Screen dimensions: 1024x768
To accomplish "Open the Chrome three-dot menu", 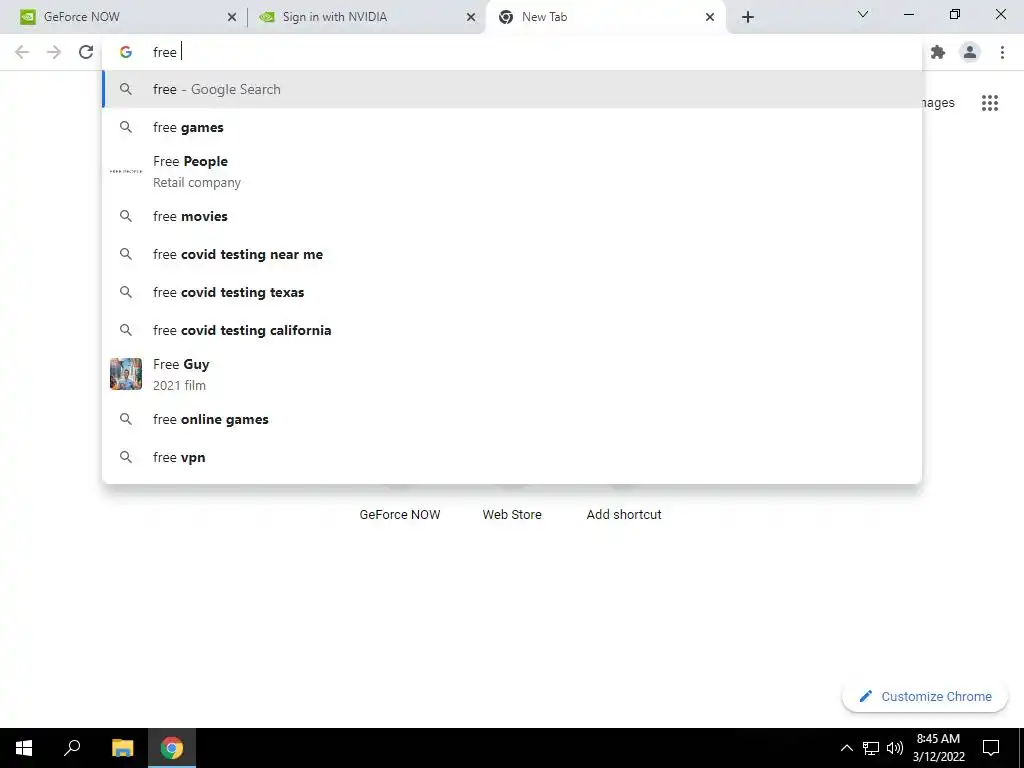I will click(x=1002, y=52).
